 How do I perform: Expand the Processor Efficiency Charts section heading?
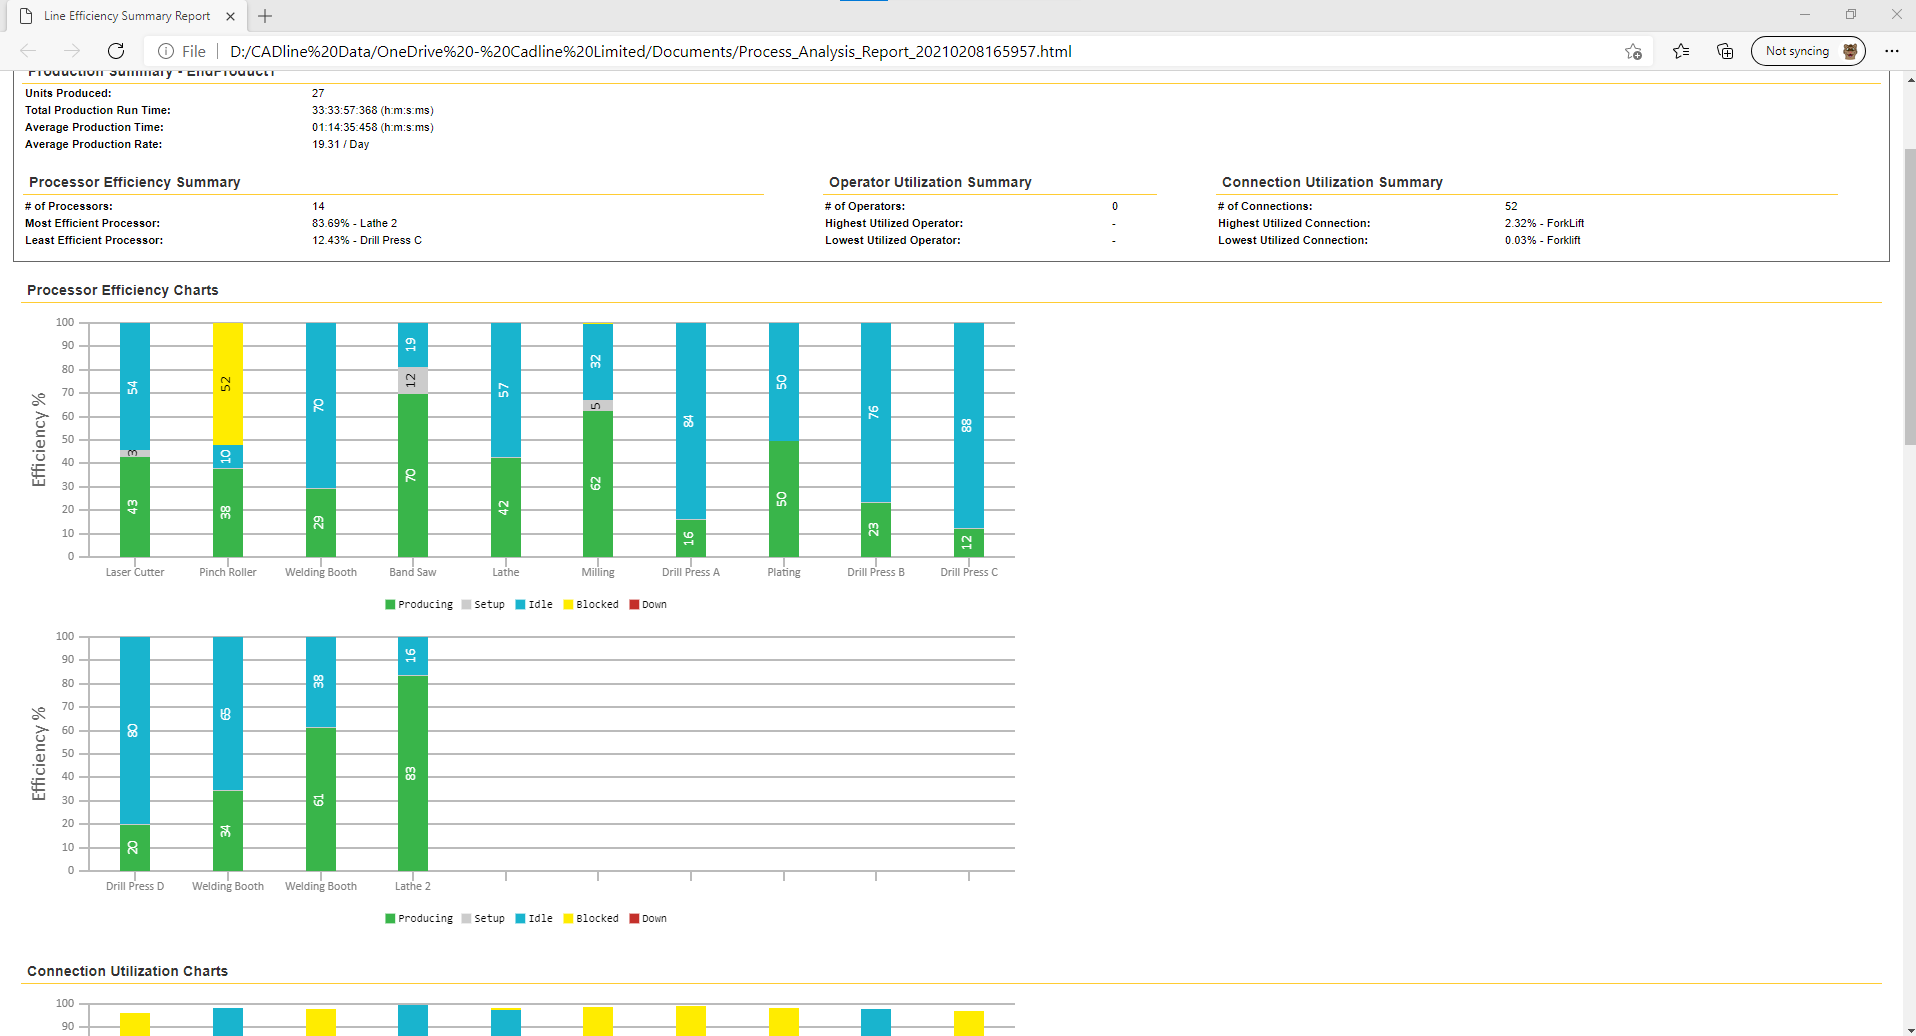[122, 290]
